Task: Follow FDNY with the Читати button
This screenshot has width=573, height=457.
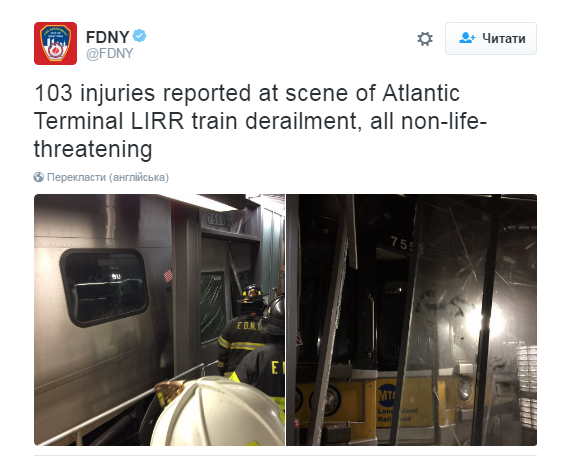Action: (491, 38)
